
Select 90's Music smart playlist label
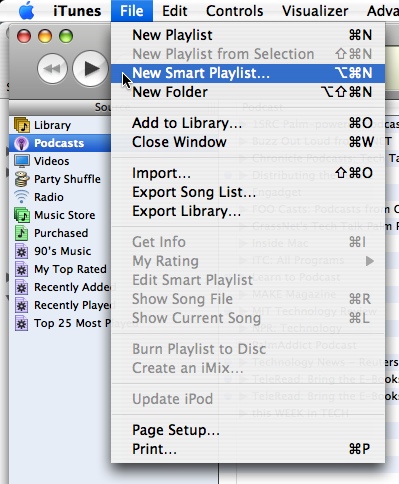(62, 251)
